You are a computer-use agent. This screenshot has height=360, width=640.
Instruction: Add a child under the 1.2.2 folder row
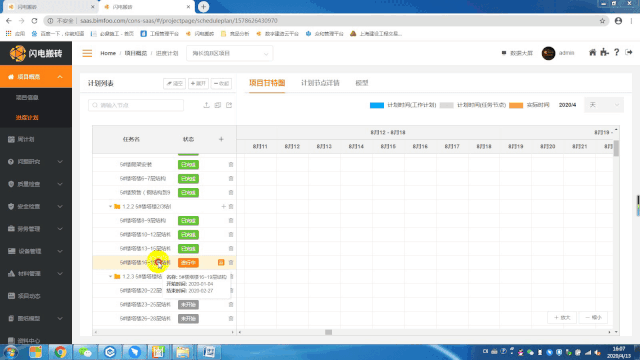(223, 207)
